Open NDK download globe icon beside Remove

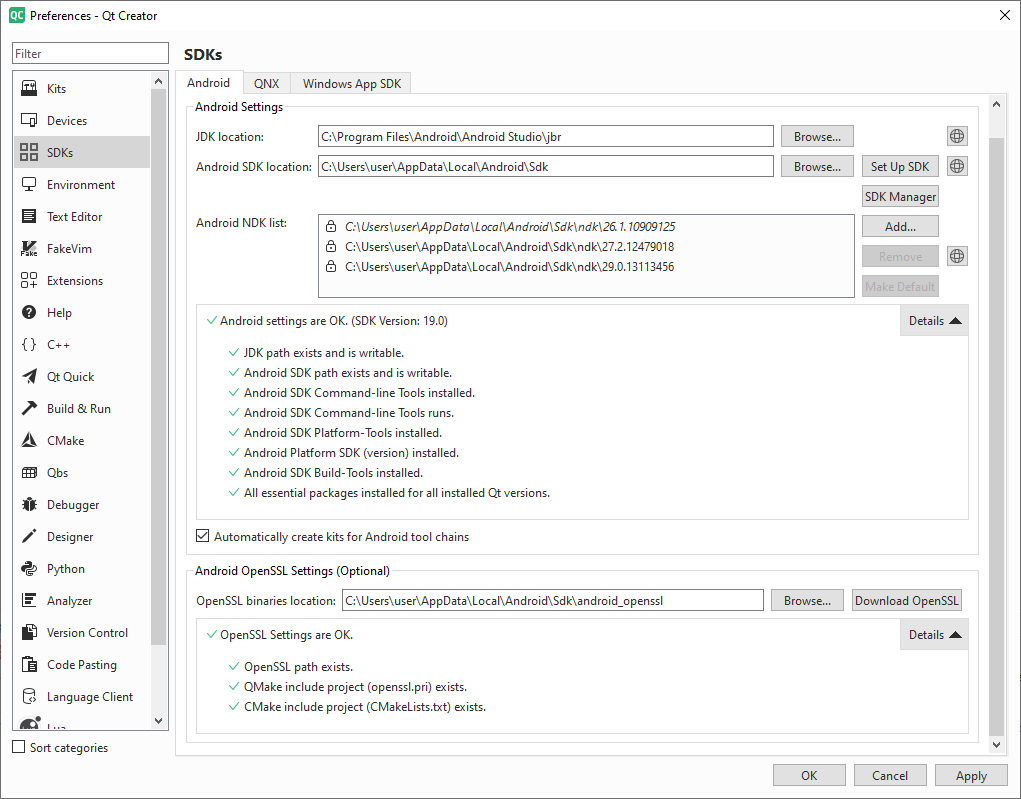pyautogui.click(x=957, y=256)
